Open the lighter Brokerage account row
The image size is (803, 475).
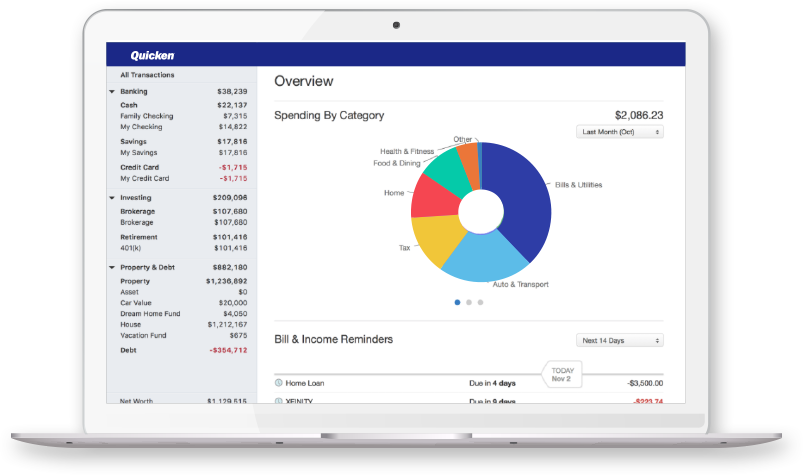pyautogui.click(x=183, y=222)
